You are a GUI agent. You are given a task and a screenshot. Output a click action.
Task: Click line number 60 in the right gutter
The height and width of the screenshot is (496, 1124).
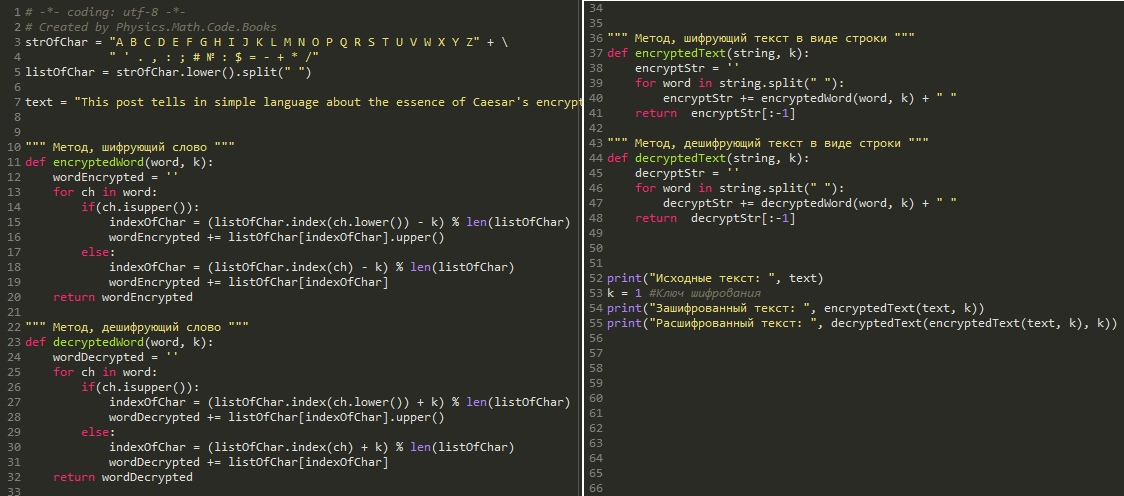coord(596,398)
